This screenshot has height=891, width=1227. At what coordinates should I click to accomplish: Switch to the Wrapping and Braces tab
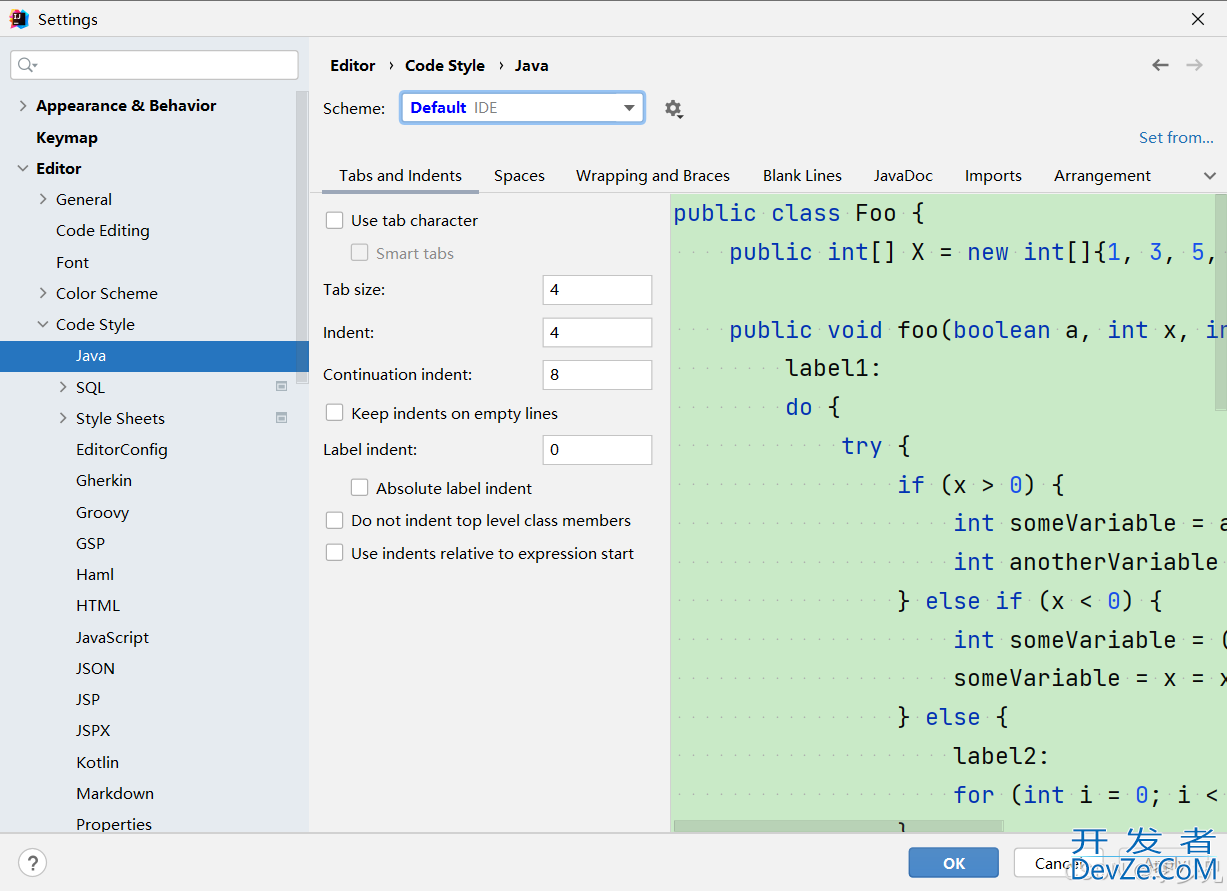pyautogui.click(x=652, y=176)
